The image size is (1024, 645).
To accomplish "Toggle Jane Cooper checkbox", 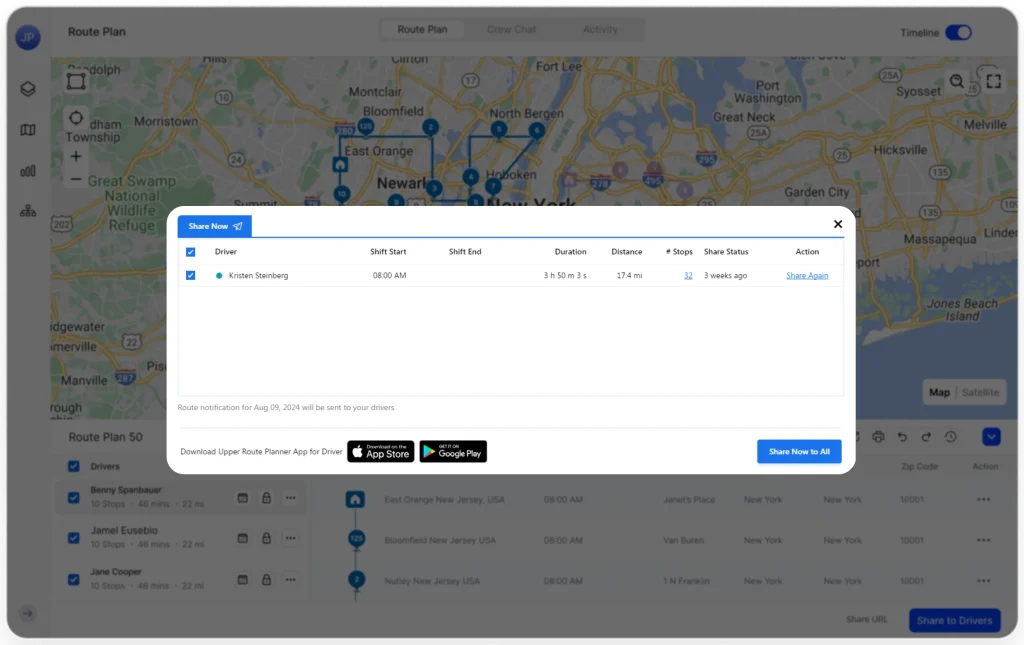I will tap(74, 579).
